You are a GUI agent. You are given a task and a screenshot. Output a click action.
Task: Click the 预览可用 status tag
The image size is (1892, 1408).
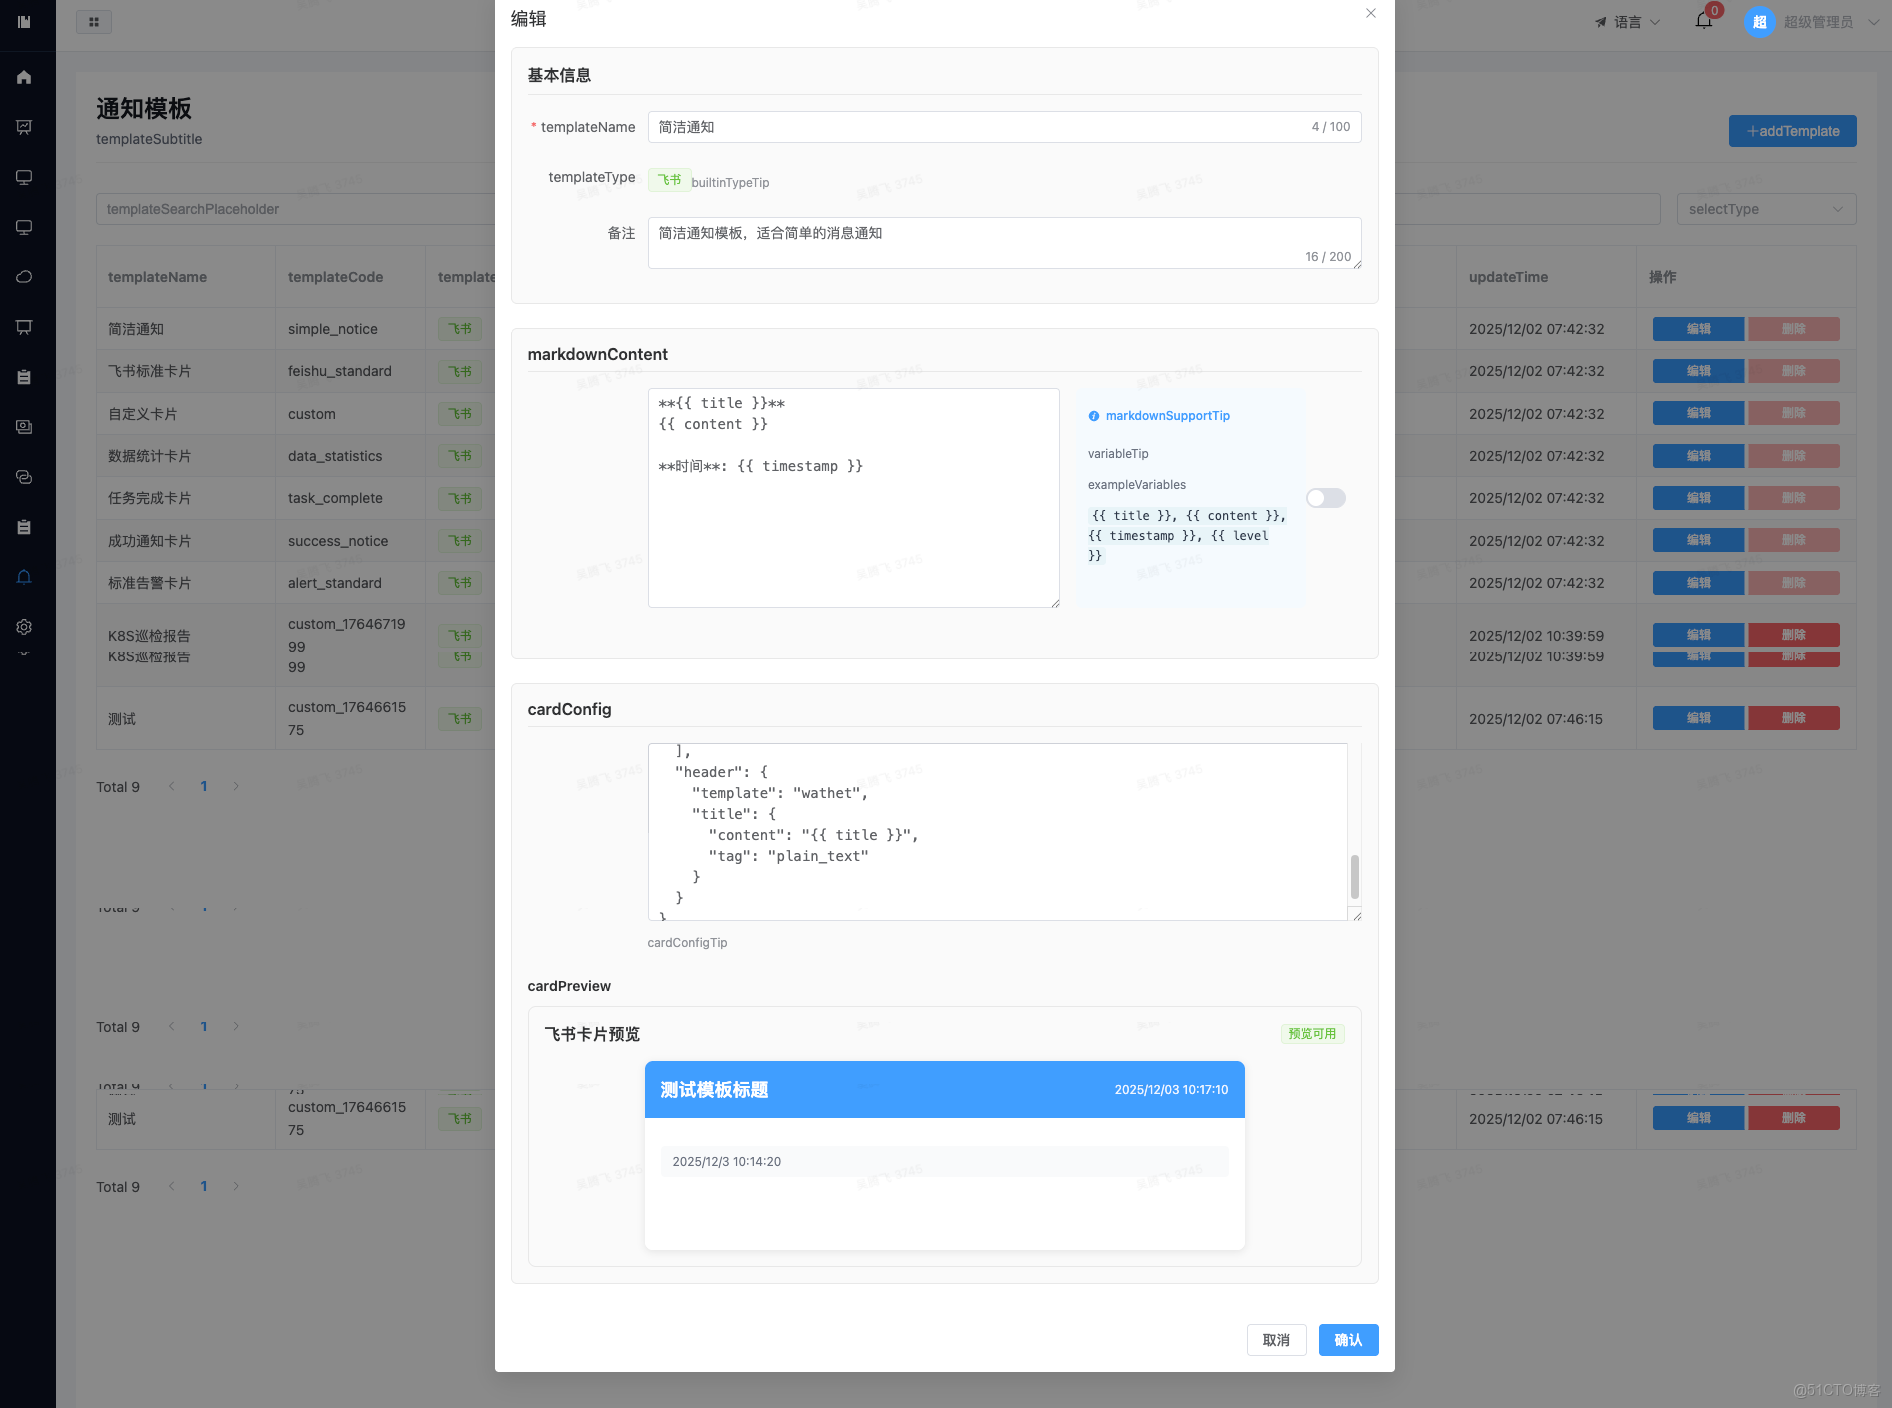[x=1312, y=1034]
